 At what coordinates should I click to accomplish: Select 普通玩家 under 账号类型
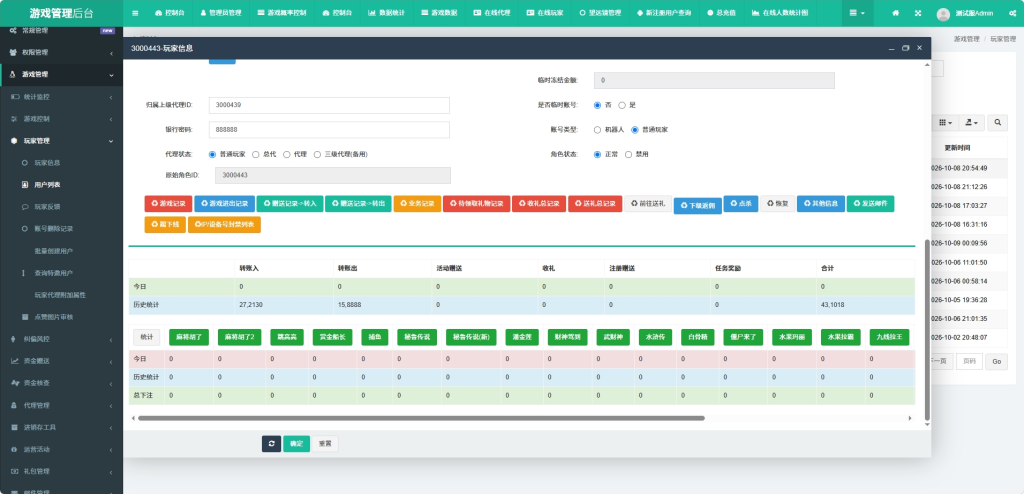point(635,129)
